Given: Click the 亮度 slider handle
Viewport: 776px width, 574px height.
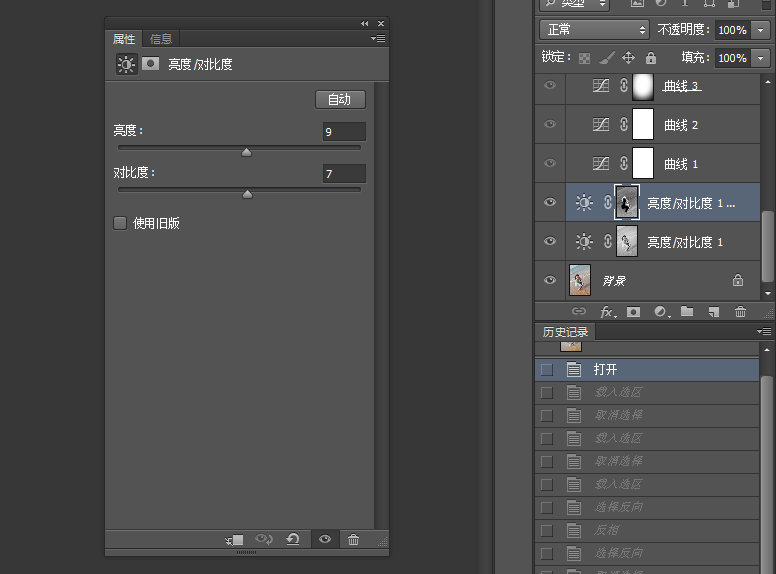Looking at the screenshot, I should click(x=246, y=152).
